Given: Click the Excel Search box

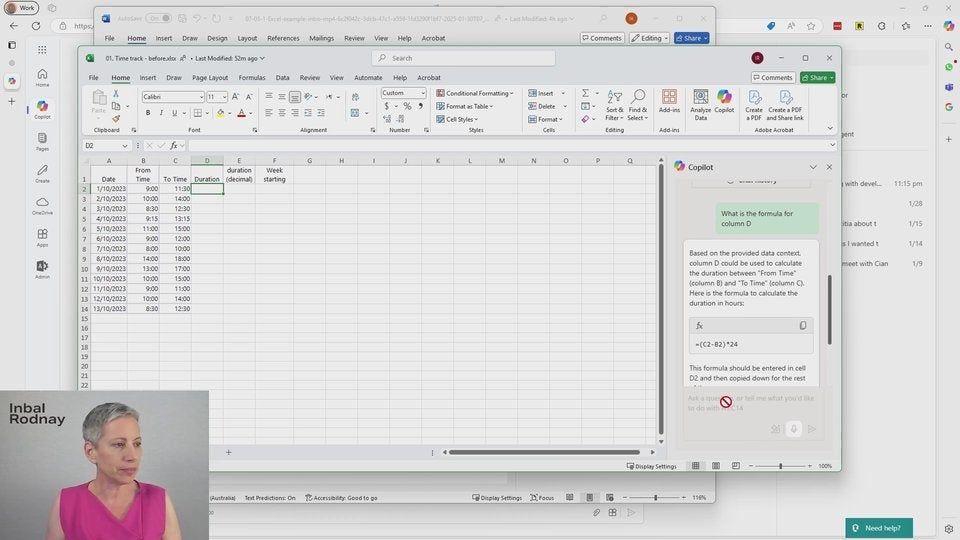Looking at the screenshot, I should pyautogui.click(x=463, y=58).
